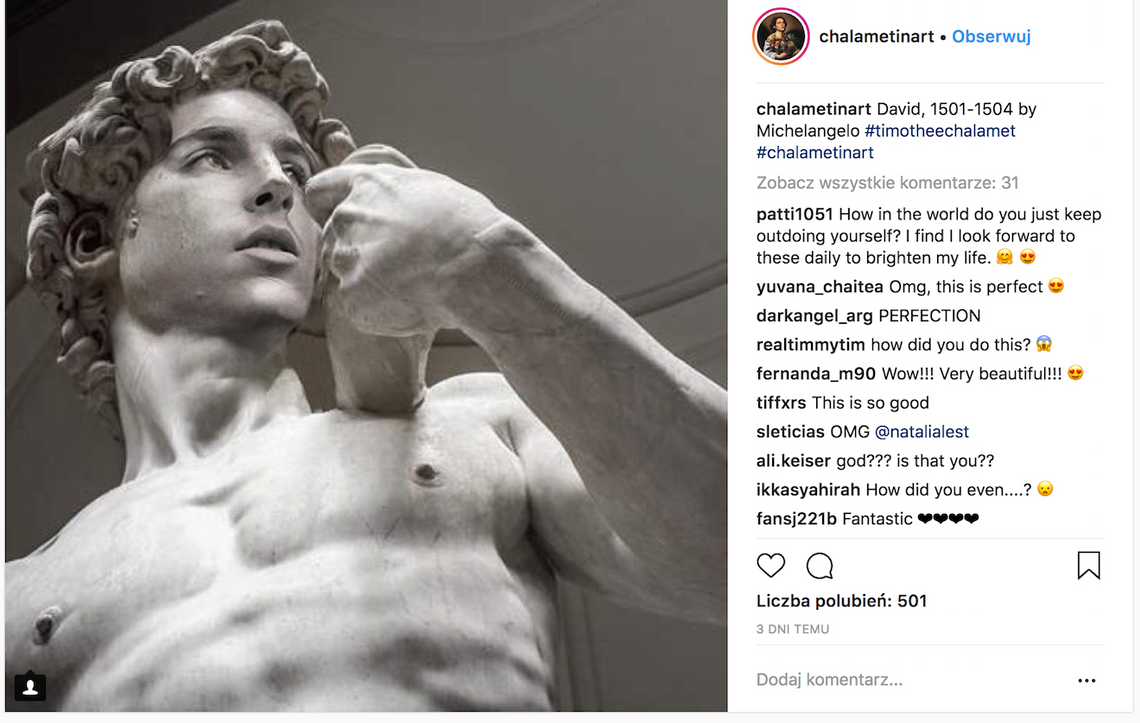Visit the @natalialest mention

point(922,432)
